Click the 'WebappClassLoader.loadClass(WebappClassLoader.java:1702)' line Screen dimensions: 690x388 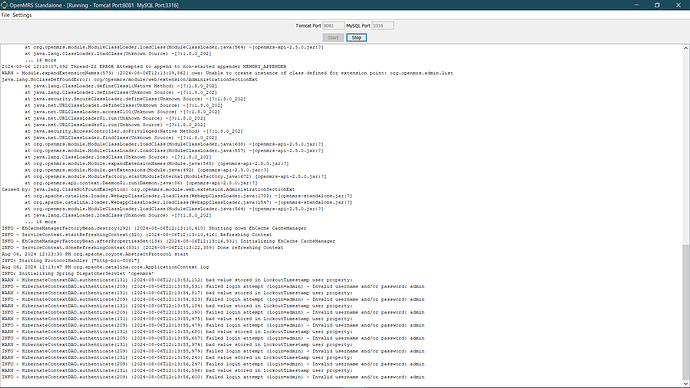(188, 196)
